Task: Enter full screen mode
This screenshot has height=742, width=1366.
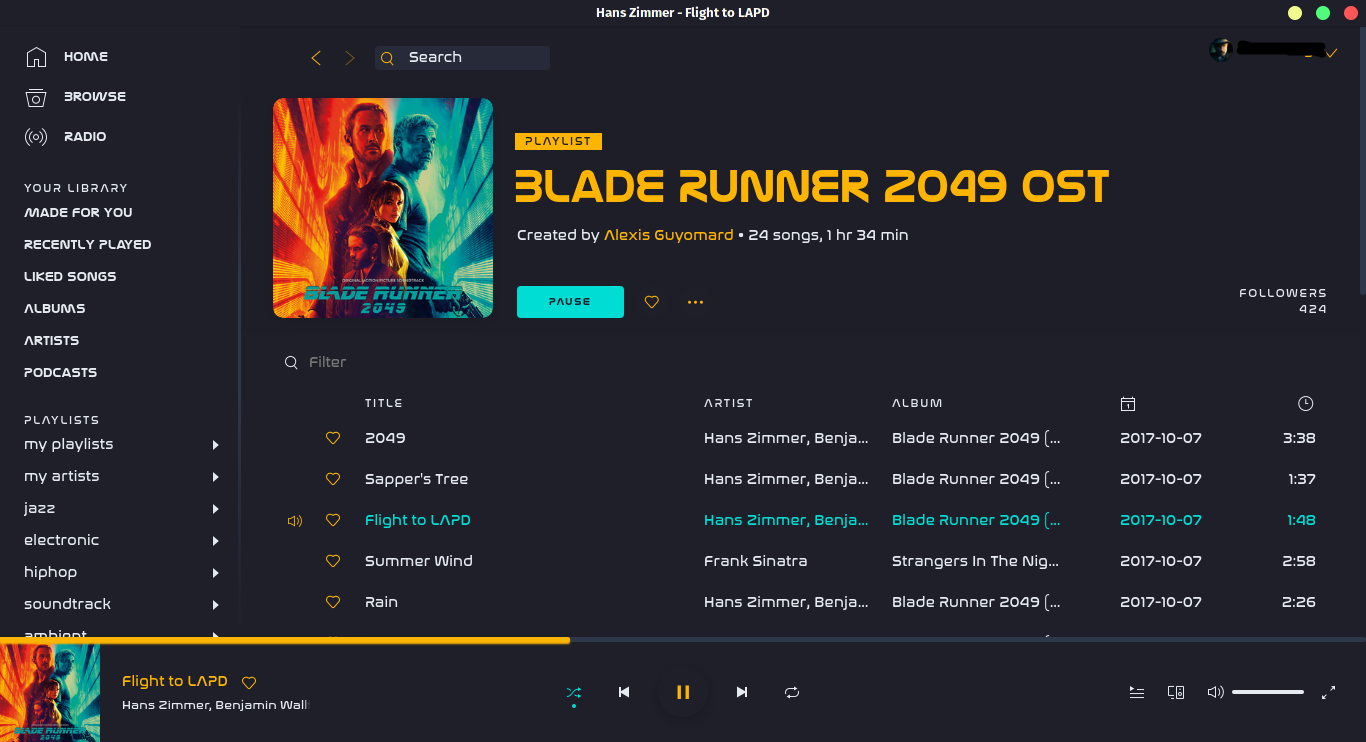Action: (x=1329, y=692)
